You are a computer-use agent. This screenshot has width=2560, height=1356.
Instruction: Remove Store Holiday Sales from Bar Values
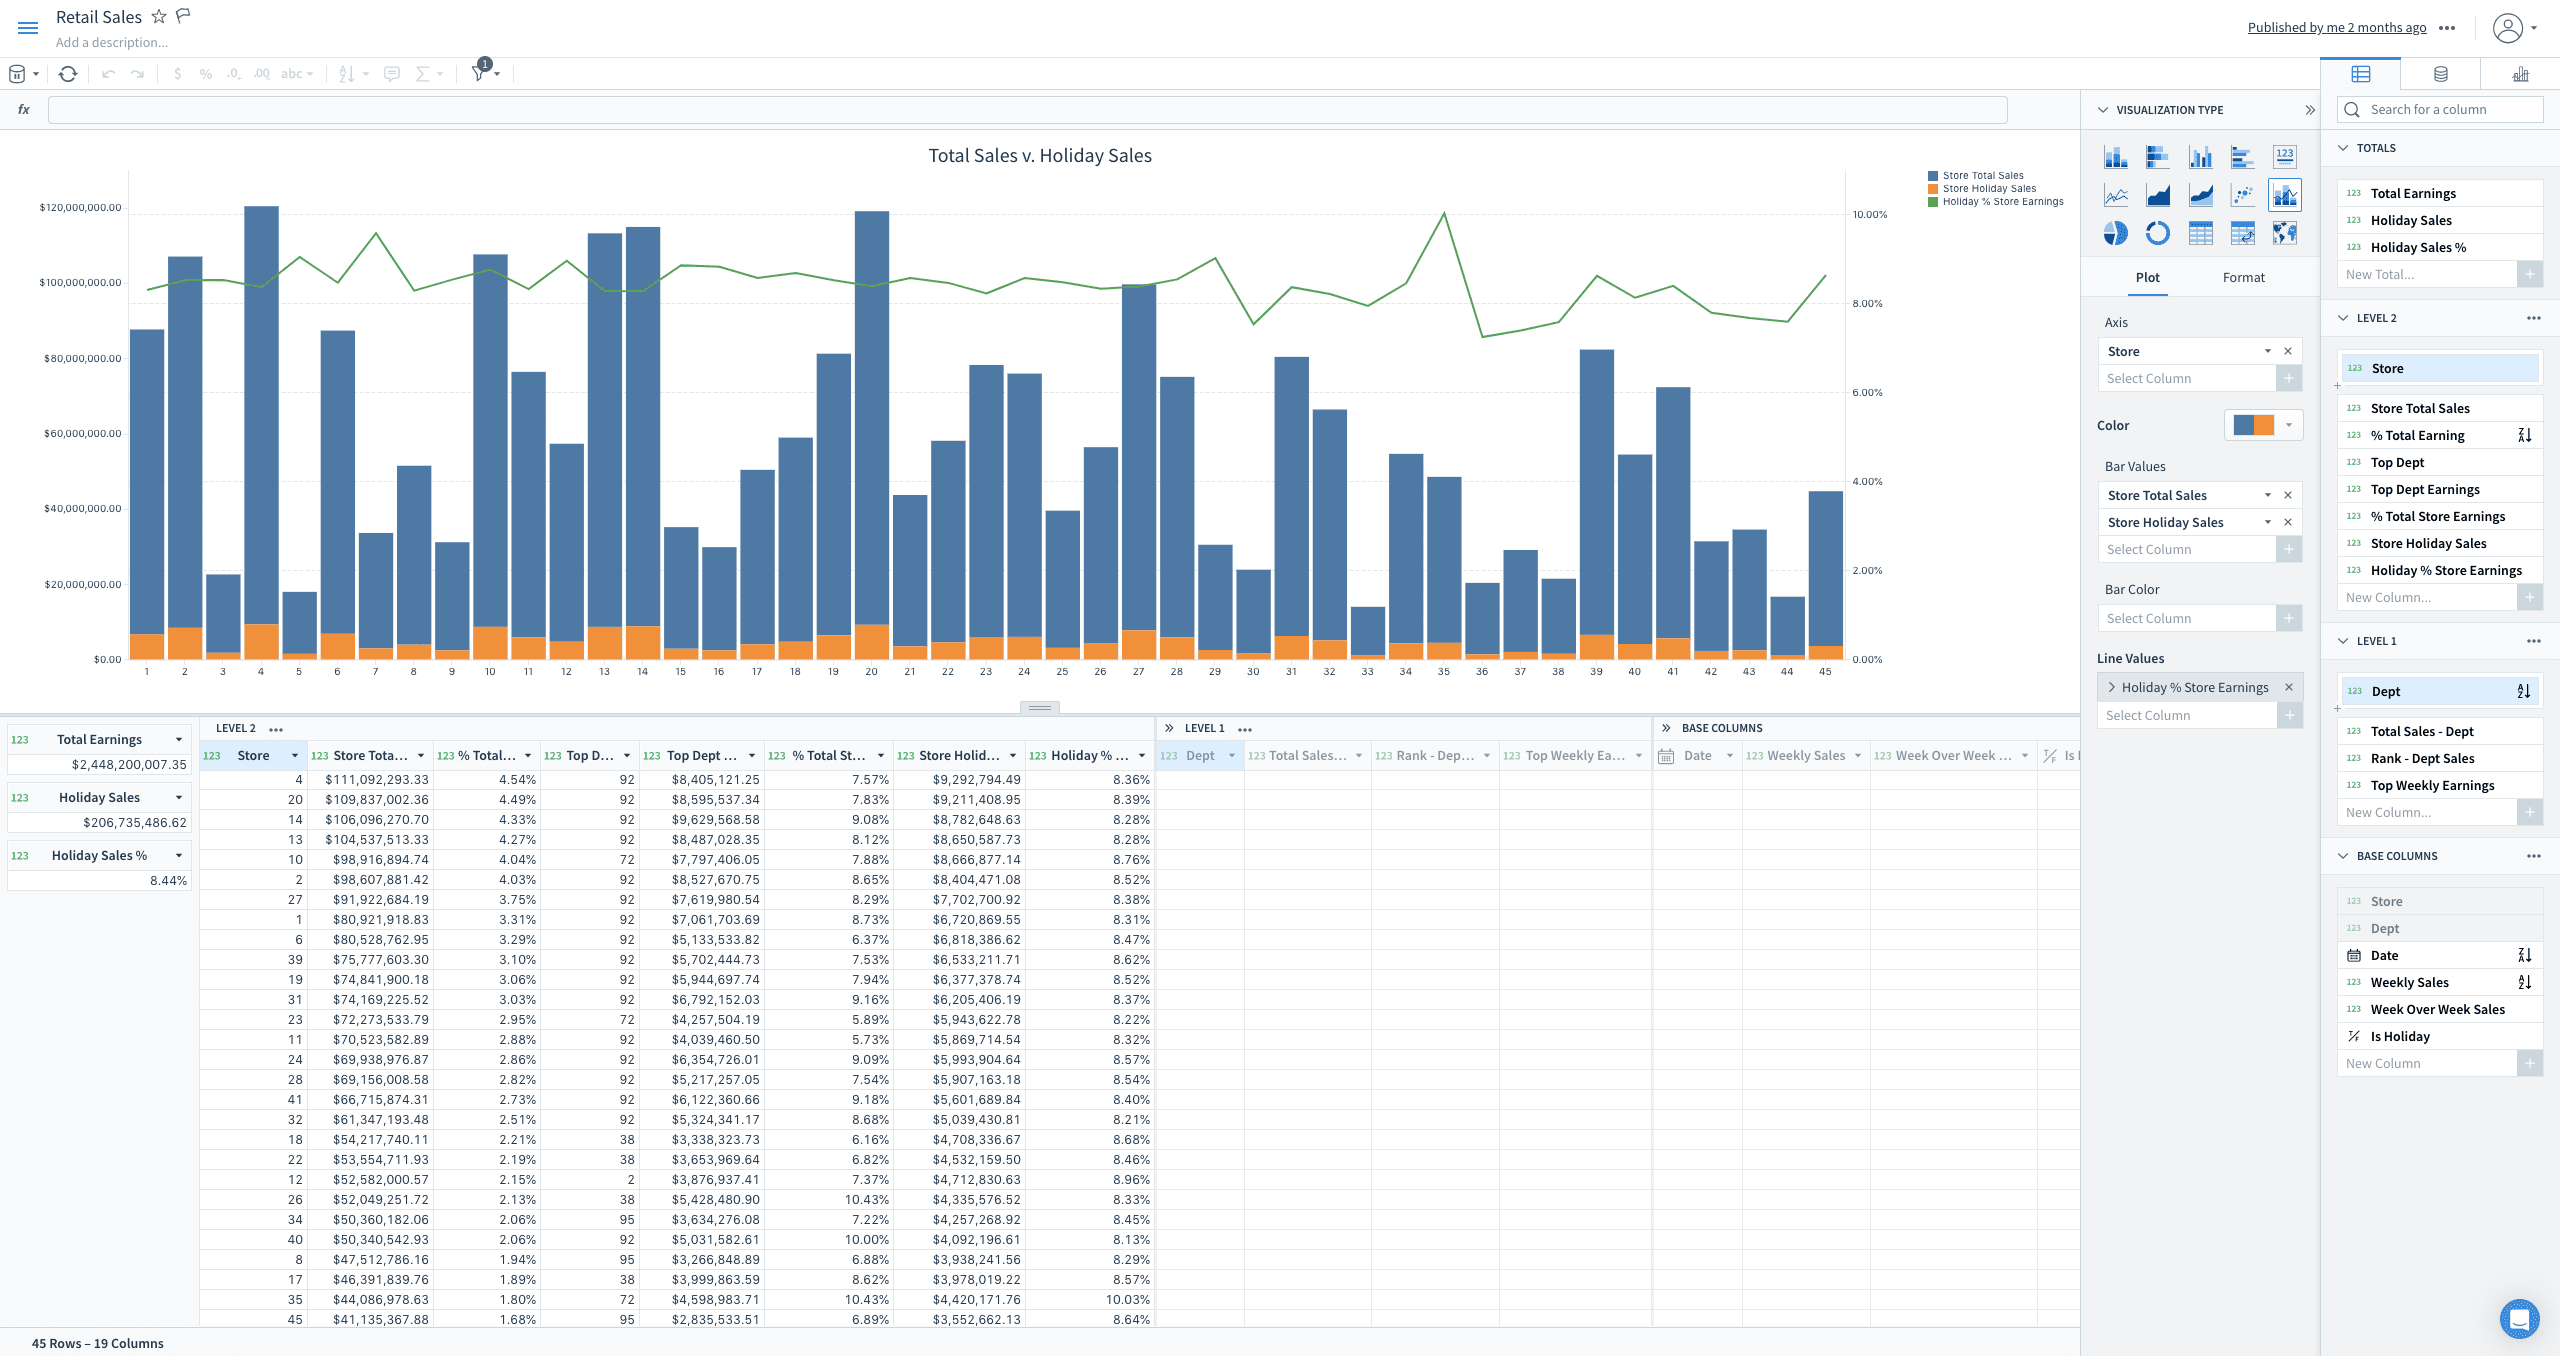point(2288,522)
